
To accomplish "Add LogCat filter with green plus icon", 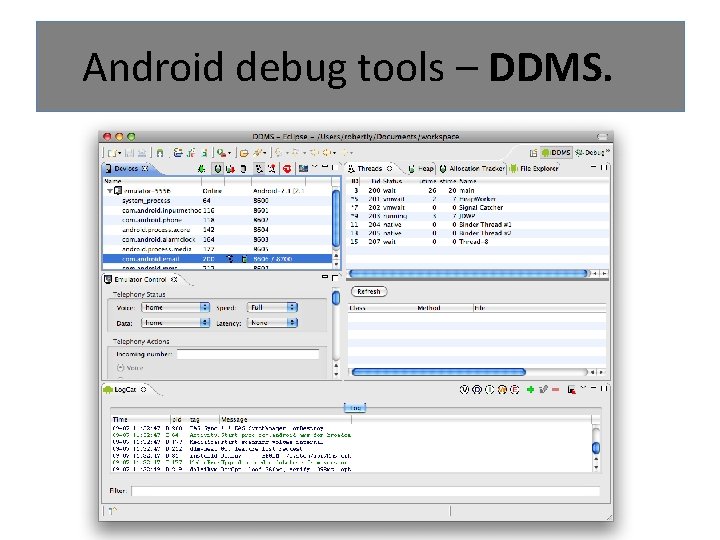I will click(x=530, y=389).
